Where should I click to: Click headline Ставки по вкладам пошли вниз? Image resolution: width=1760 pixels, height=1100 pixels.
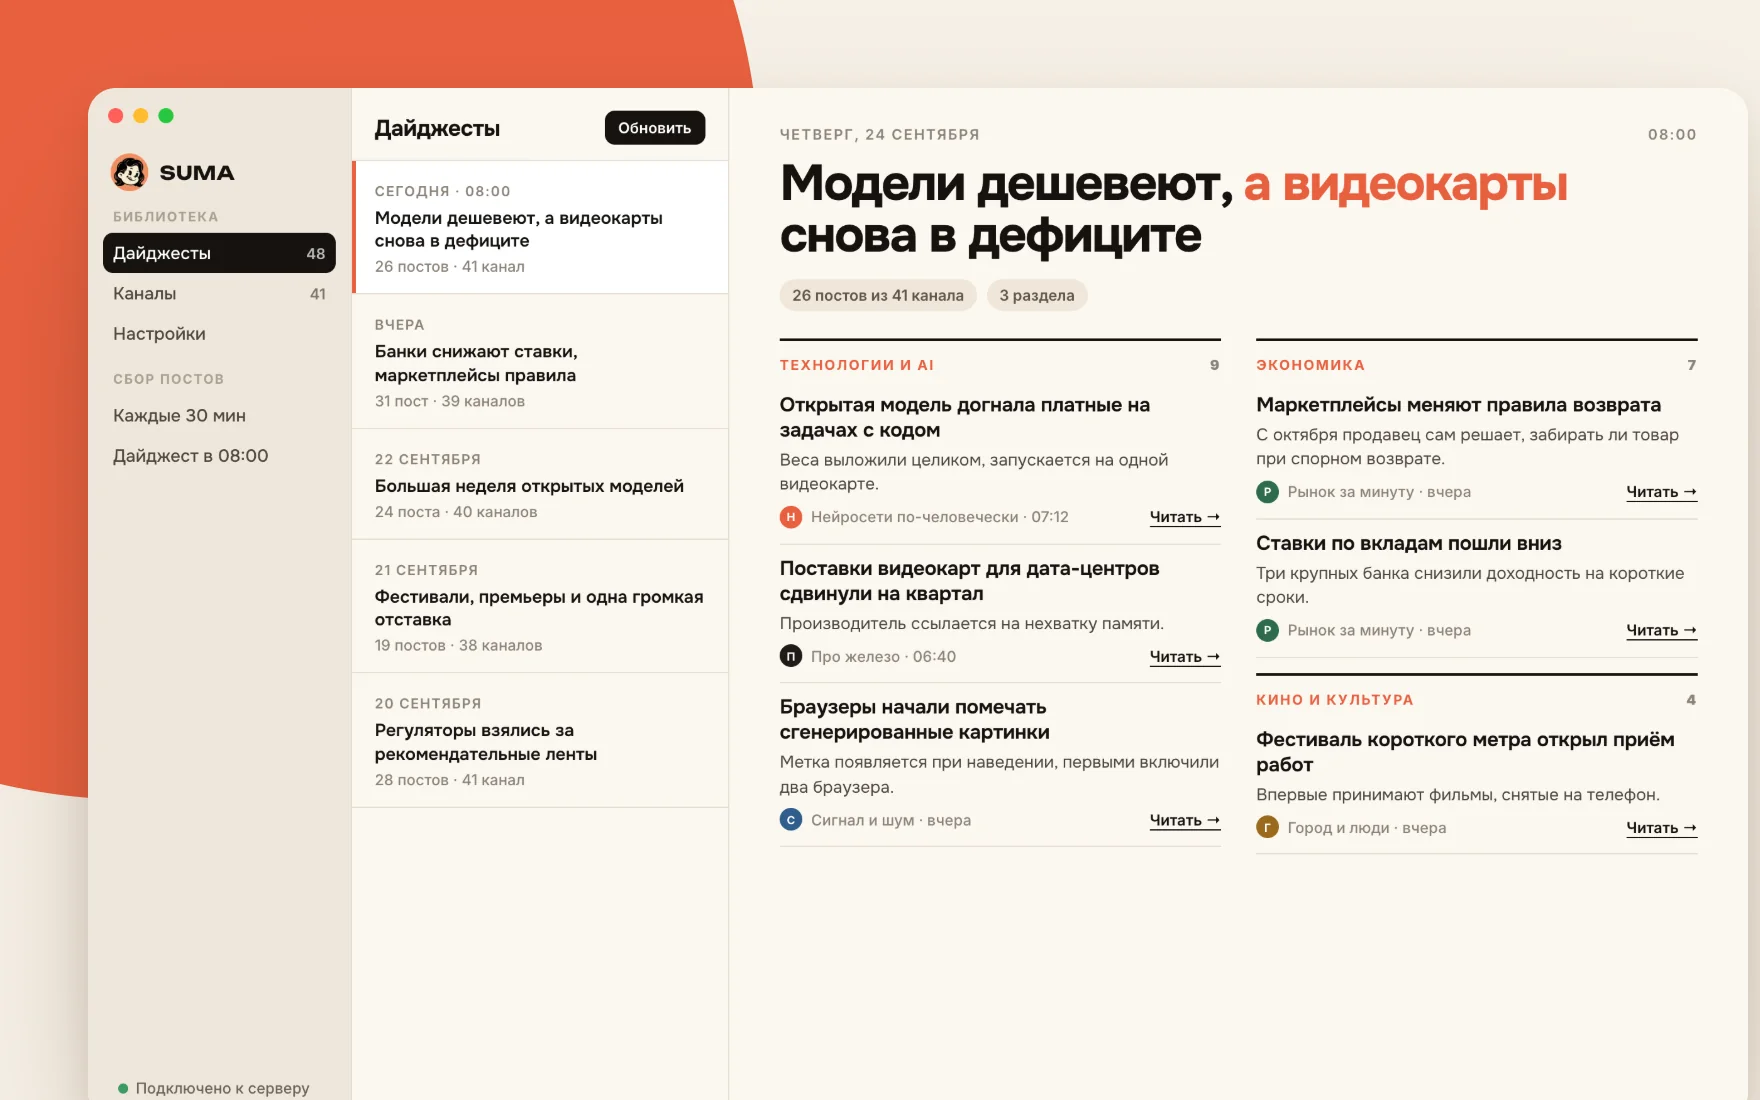[1409, 543]
